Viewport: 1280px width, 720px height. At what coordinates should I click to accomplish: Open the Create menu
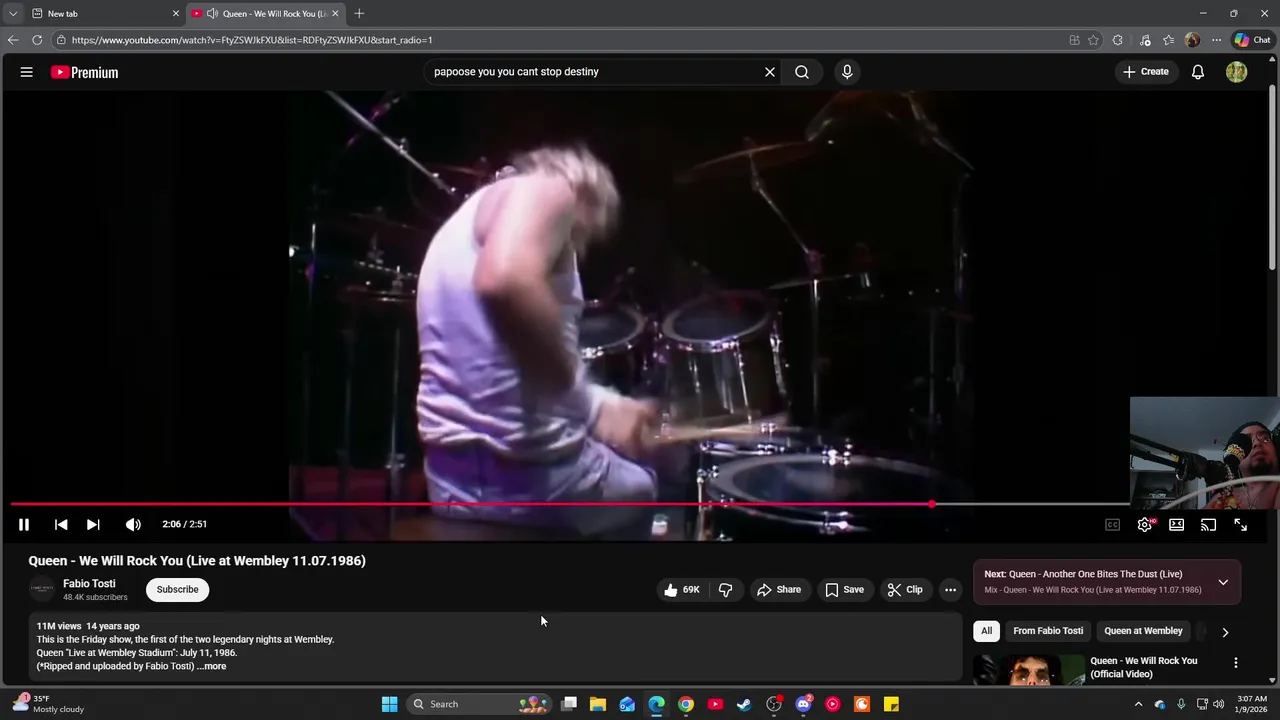(1146, 72)
